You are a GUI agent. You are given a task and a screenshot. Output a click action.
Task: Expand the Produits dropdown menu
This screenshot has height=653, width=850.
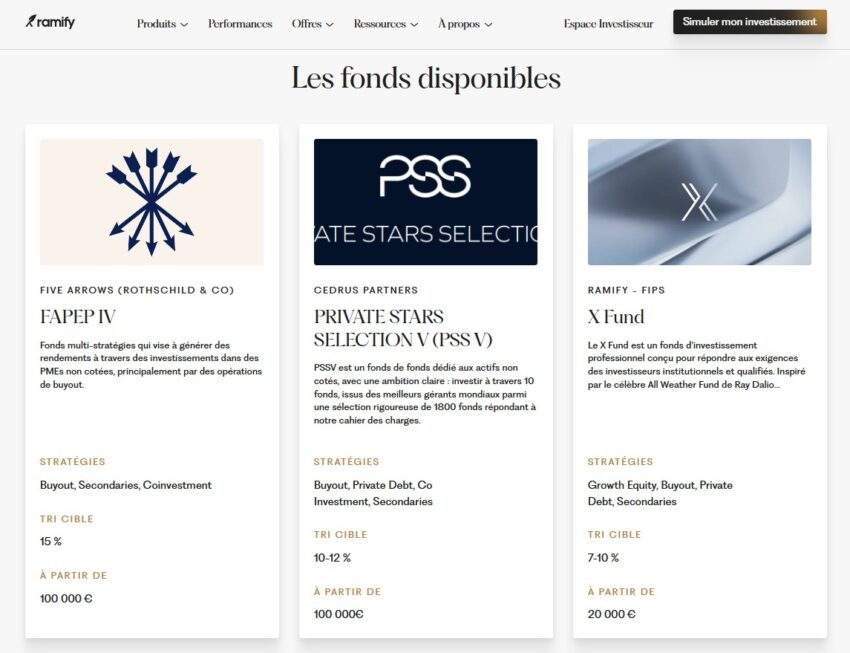click(162, 24)
